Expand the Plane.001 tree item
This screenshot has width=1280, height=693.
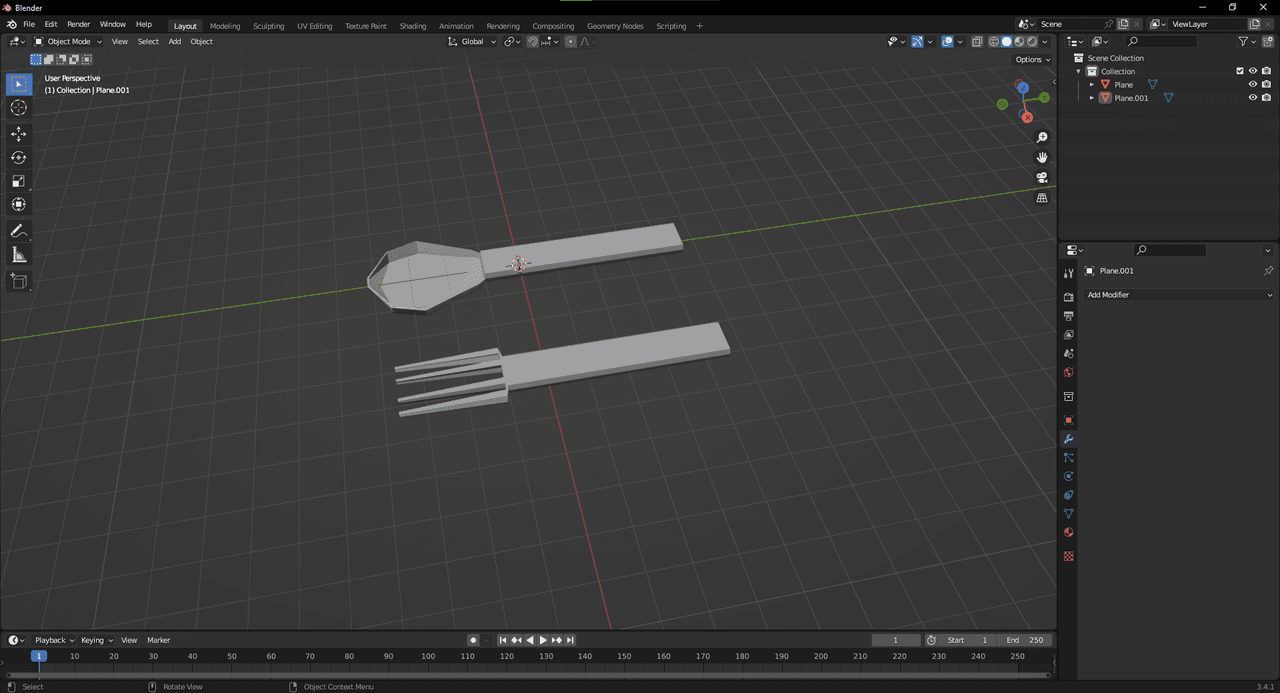coord(1092,98)
